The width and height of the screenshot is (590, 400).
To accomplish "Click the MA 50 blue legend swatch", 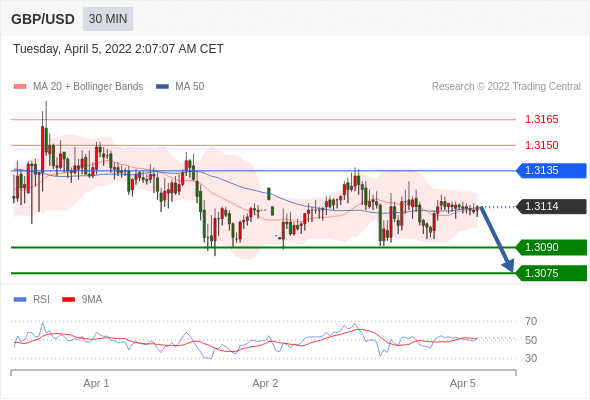I will click(162, 87).
